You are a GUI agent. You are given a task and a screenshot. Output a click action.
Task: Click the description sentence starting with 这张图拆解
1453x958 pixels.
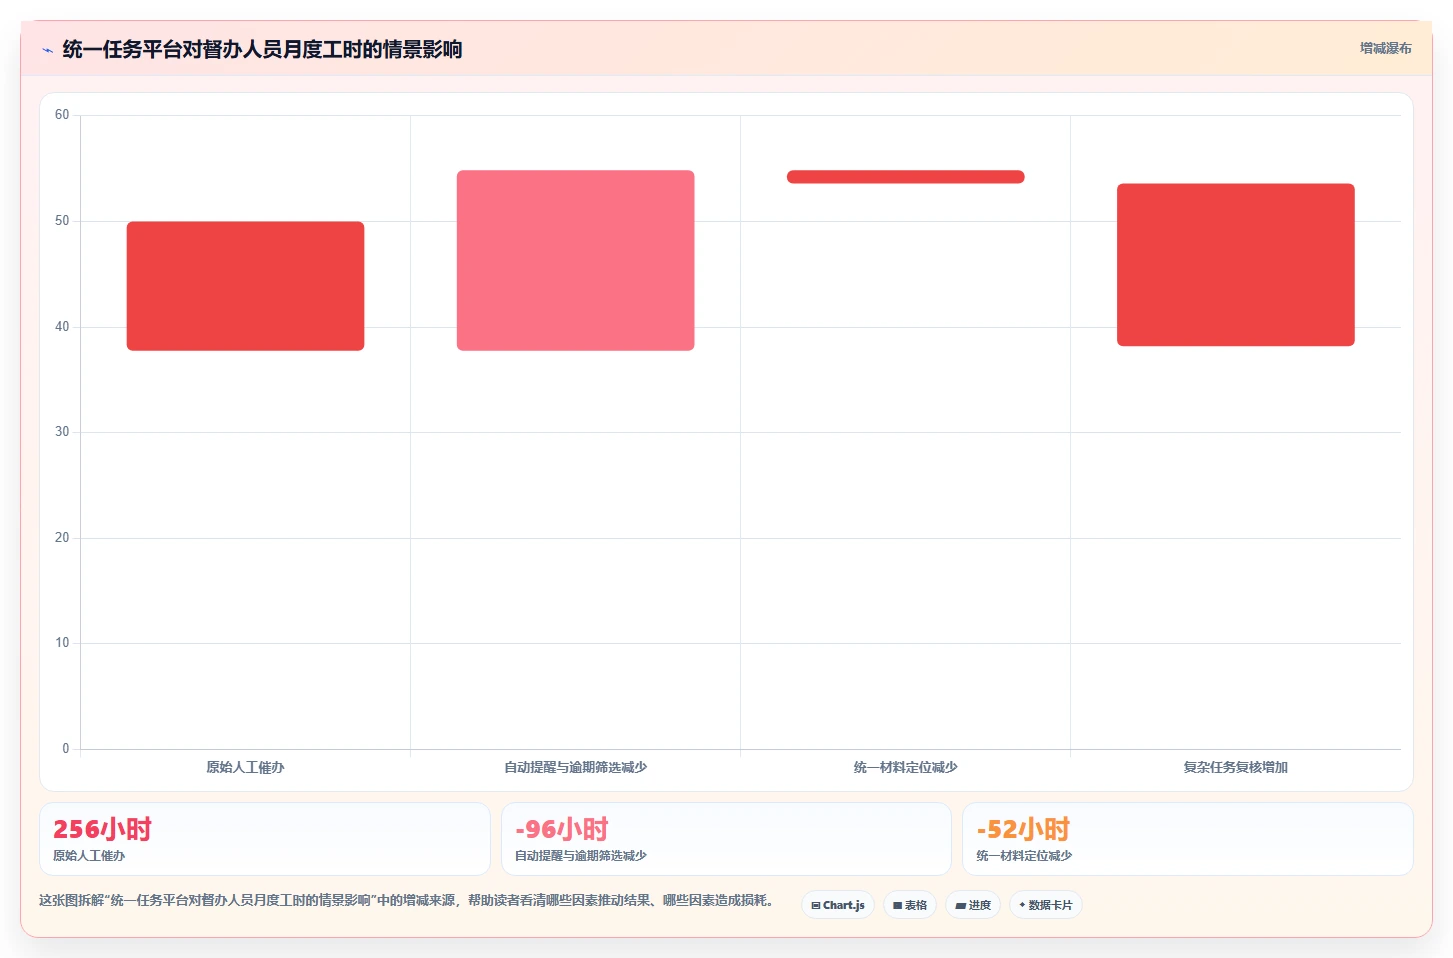coord(406,900)
